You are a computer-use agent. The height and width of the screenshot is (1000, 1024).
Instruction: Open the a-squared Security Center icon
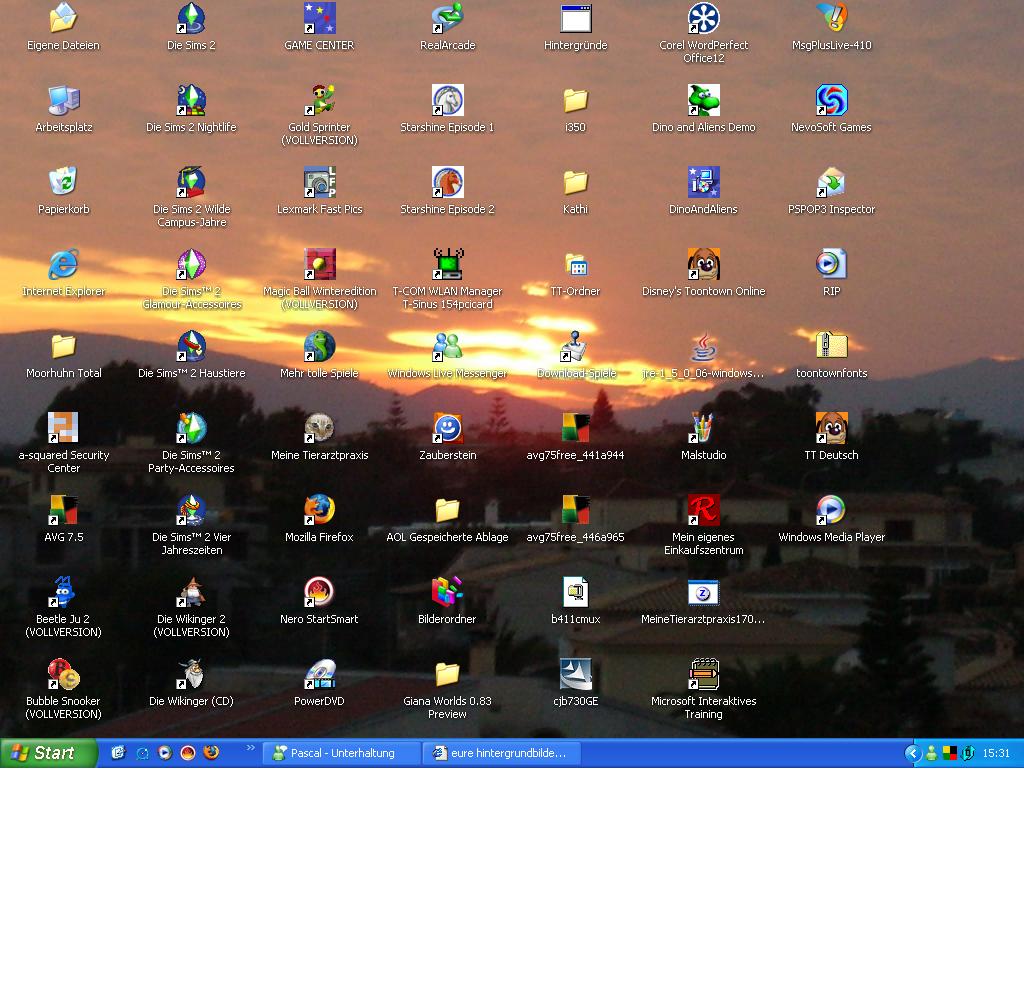pyautogui.click(x=63, y=429)
